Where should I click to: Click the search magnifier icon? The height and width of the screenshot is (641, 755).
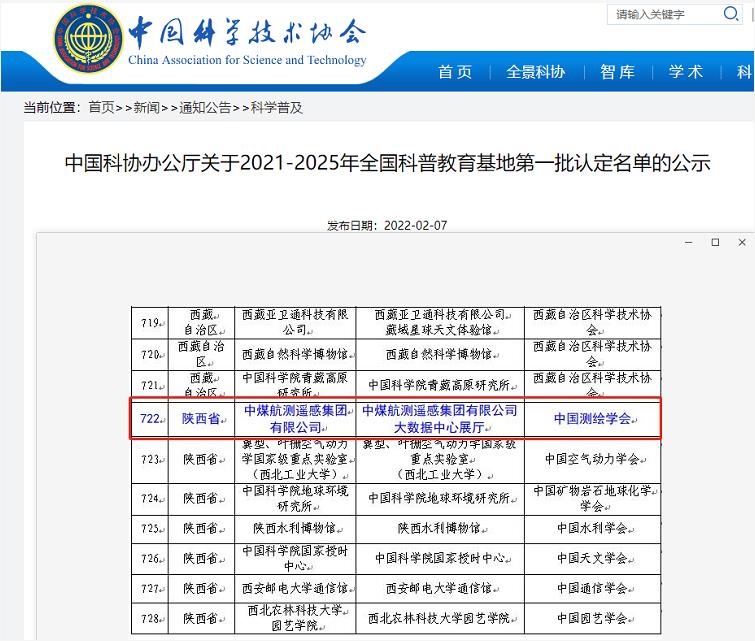pyautogui.click(x=731, y=13)
